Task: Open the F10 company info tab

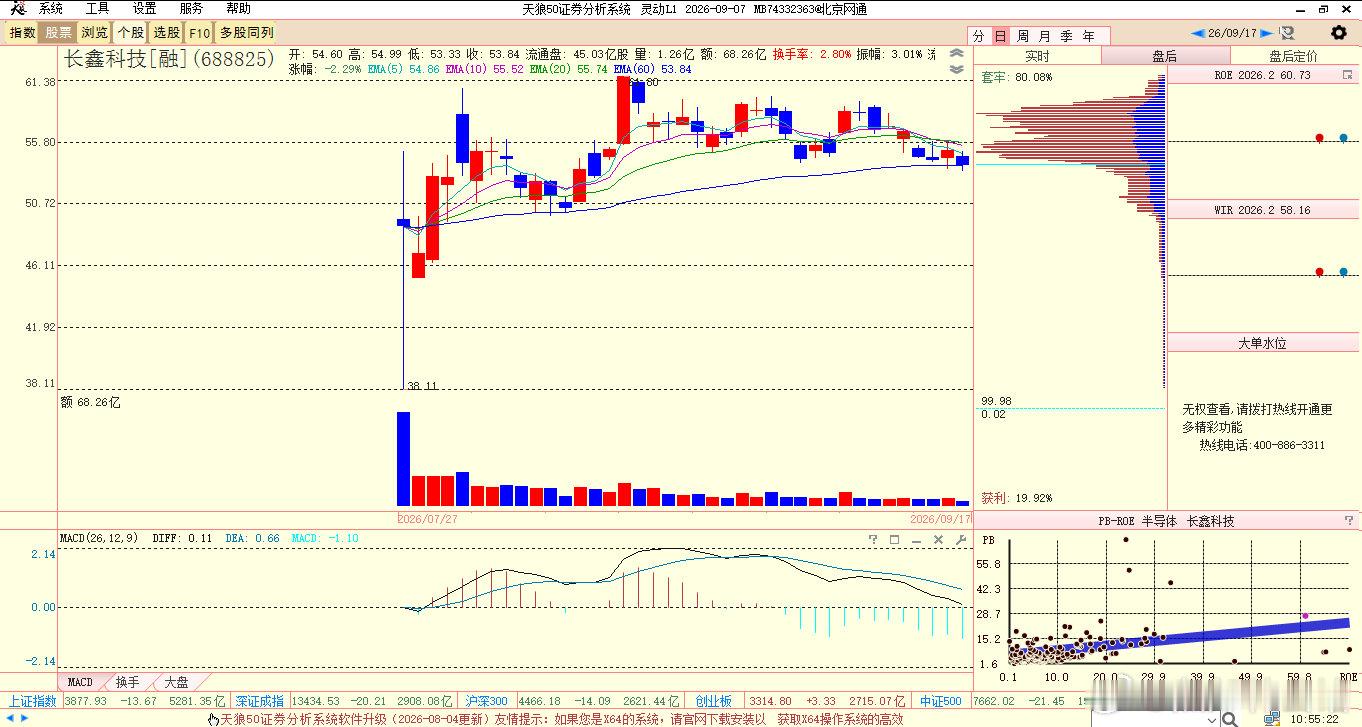Action: pos(200,33)
